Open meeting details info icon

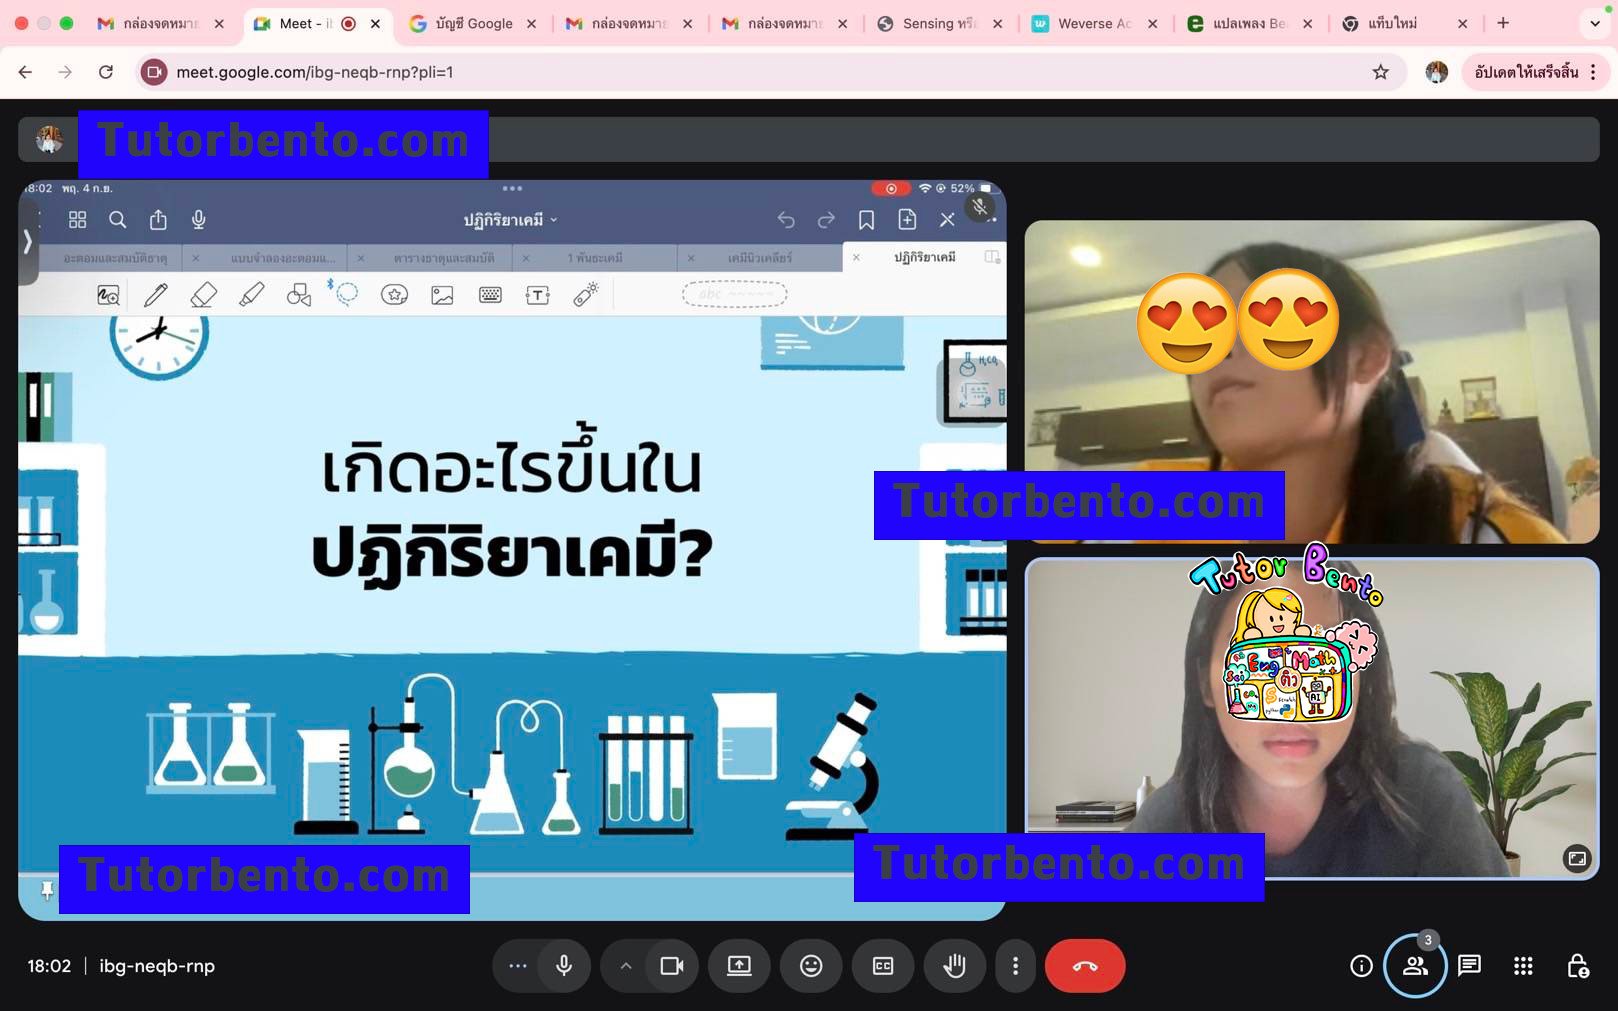coord(1361,966)
